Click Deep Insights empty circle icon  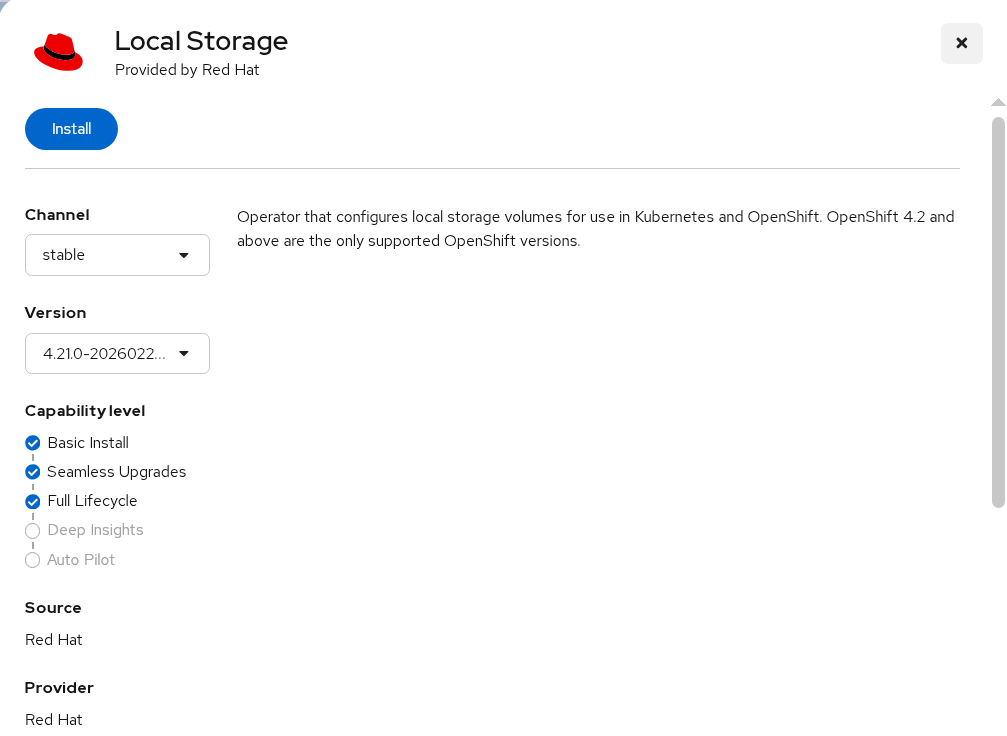pyautogui.click(x=33, y=531)
